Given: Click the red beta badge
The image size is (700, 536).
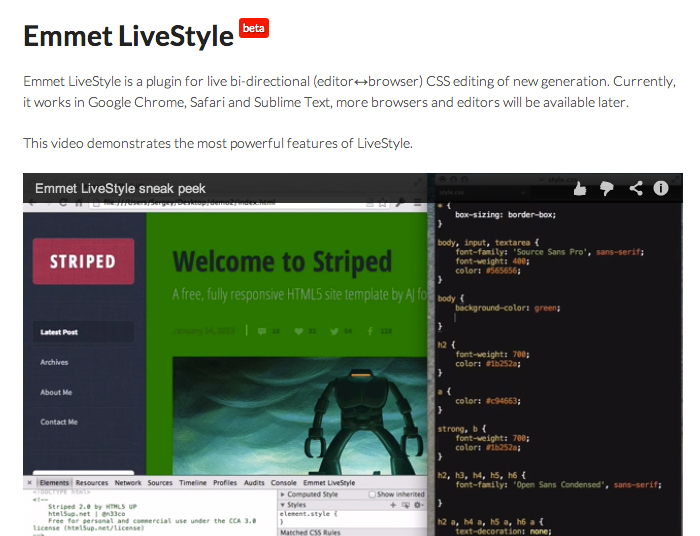Looking at the screenshot, I should [x=254, y=28].
